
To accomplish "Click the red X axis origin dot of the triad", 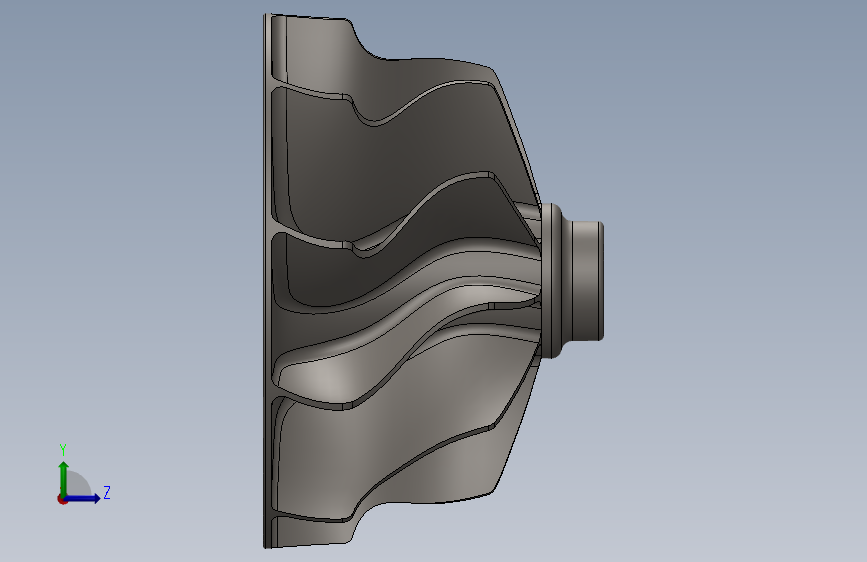I will (62, 499).
